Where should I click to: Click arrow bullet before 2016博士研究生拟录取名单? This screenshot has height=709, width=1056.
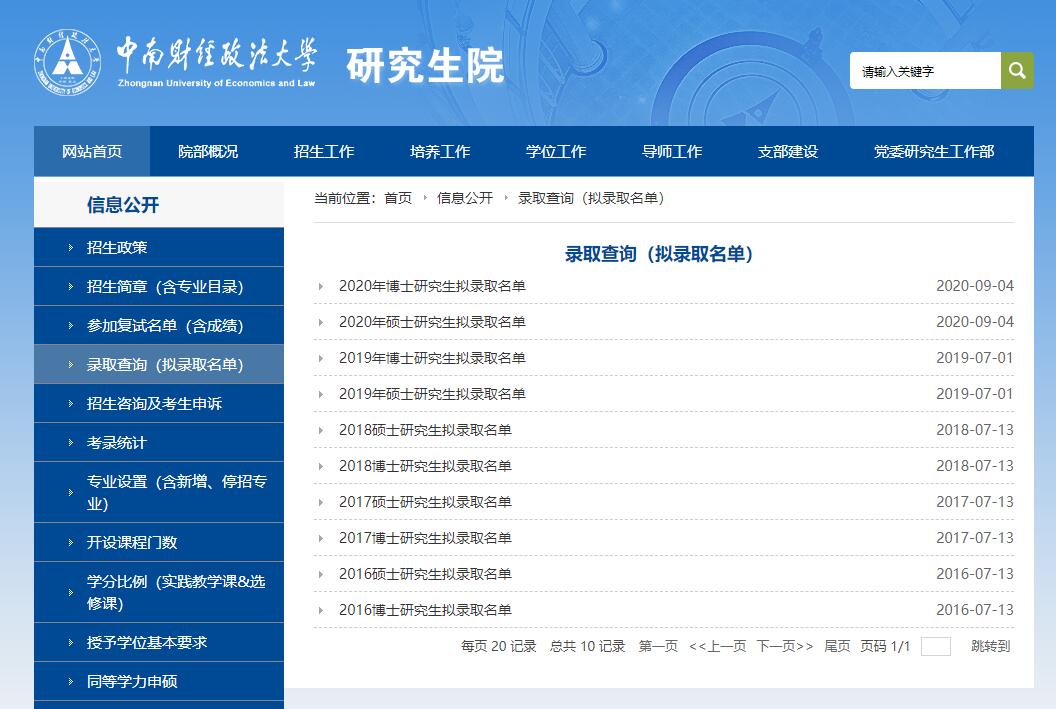tap(321, 611)
